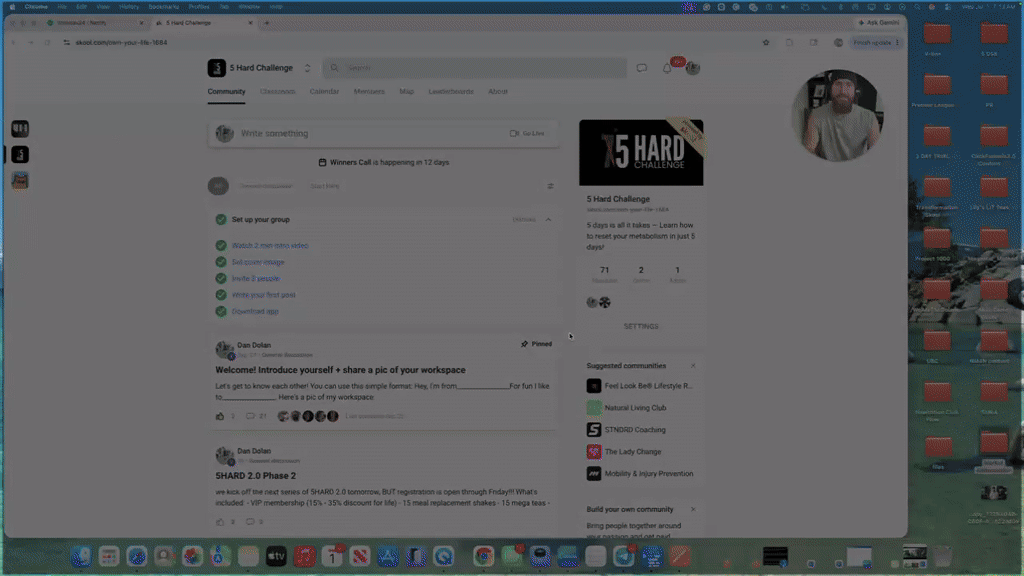Toggle the Download app checkmark
Screen dimensions: 1024x576
coord(221,312)
